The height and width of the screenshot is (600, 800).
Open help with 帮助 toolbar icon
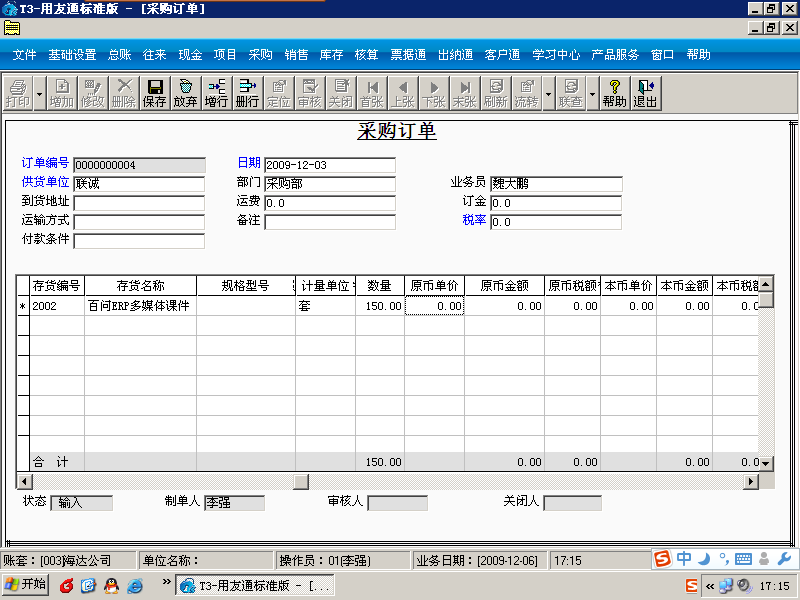pos(614,93)
